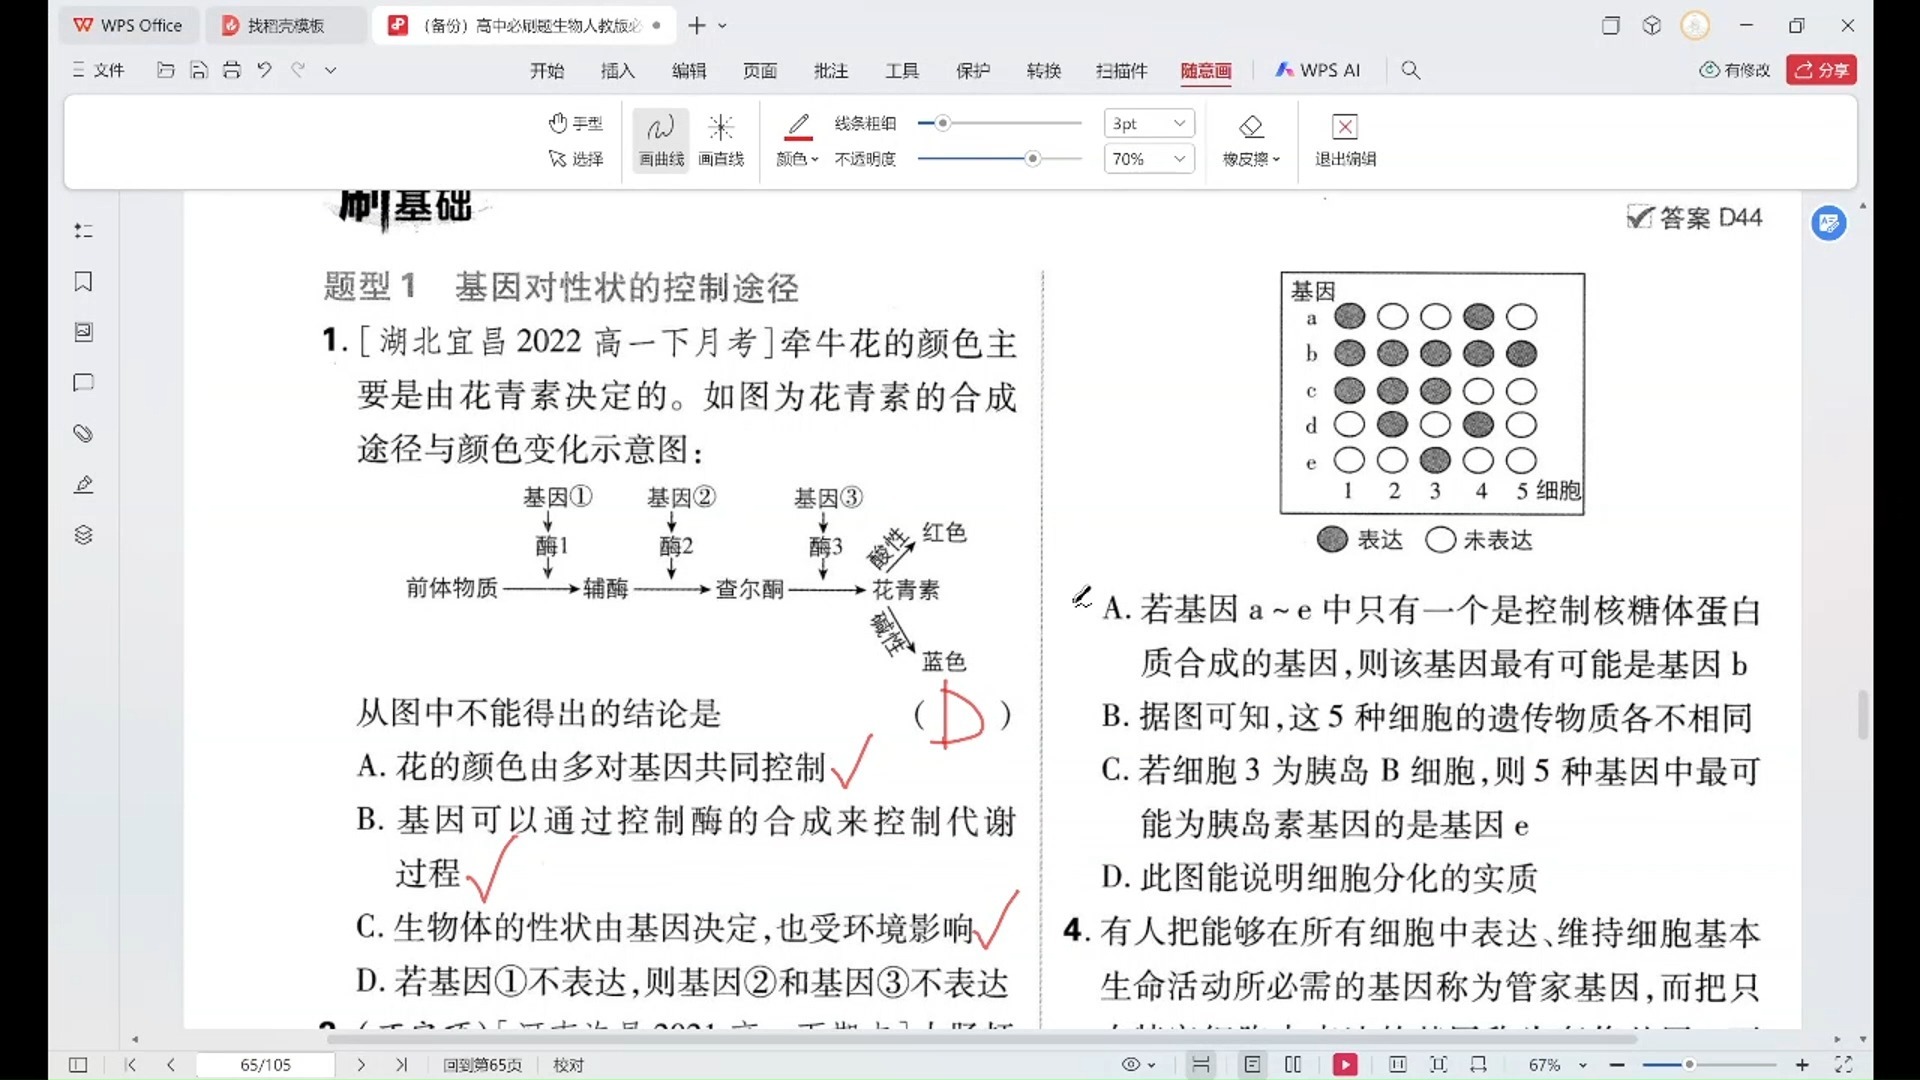Open the line thickness 3pt dropdown
1920x1080 pixels.
1149,123
